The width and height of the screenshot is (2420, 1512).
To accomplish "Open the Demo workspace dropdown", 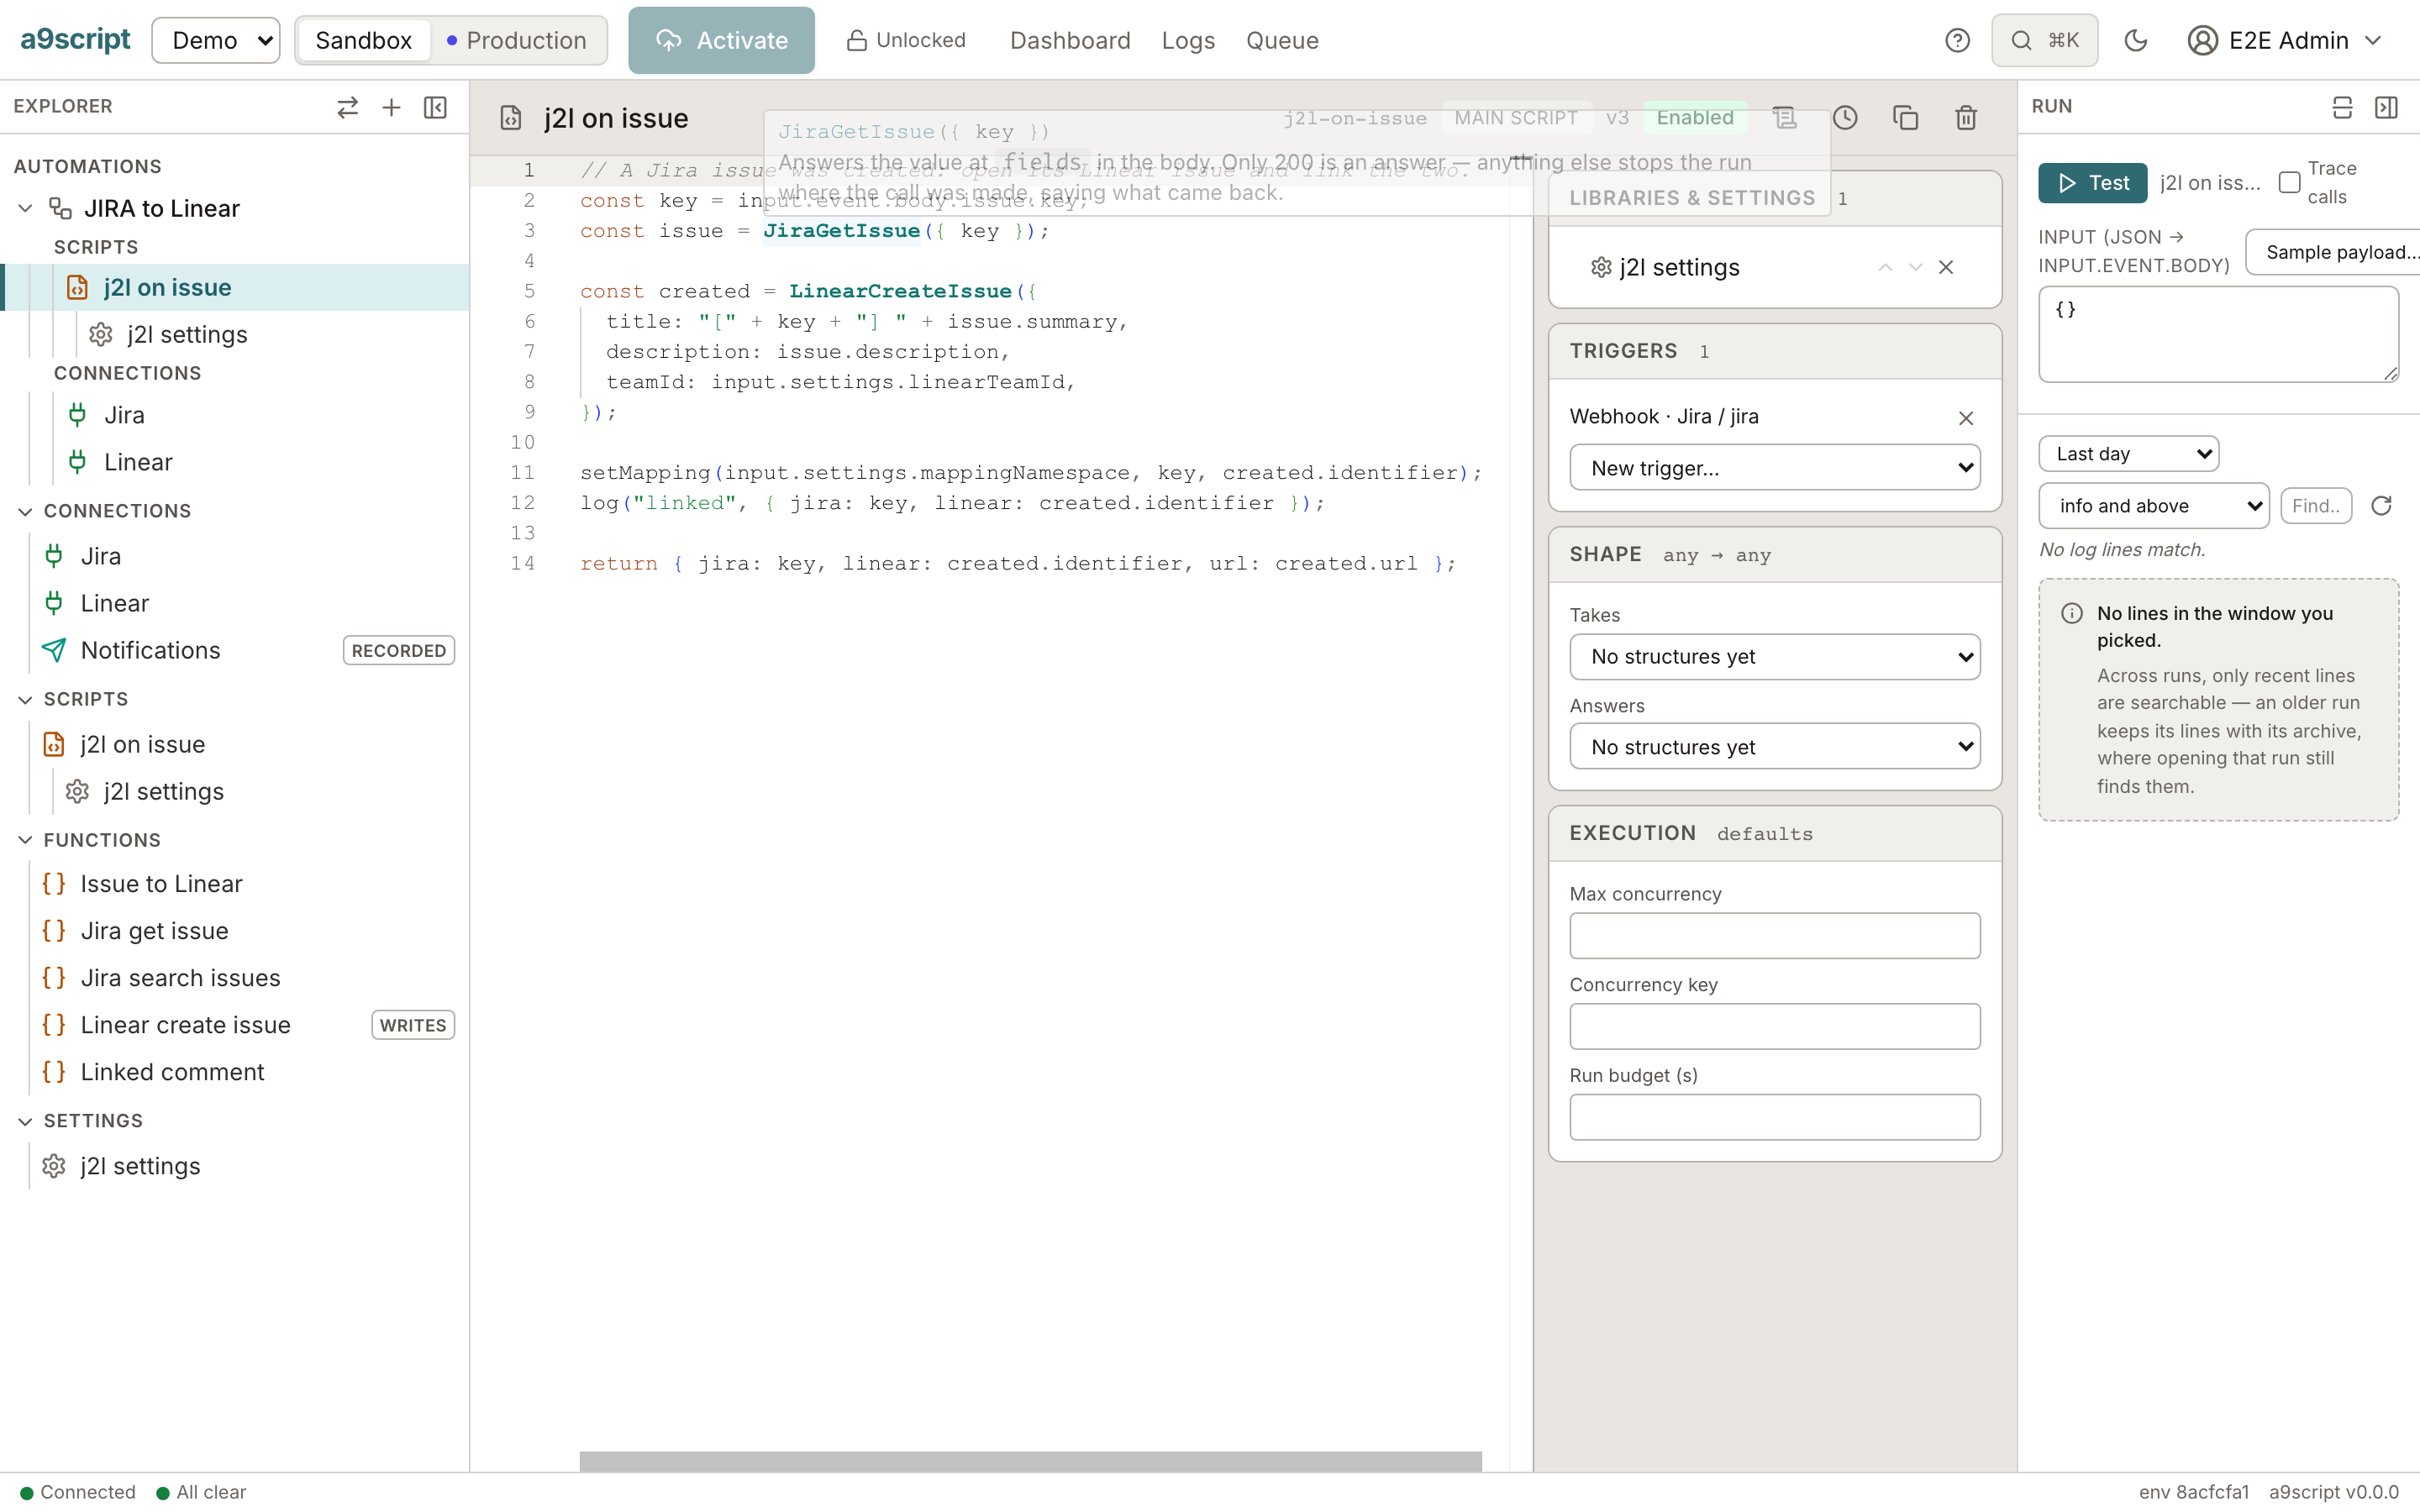I will [216, 40].
